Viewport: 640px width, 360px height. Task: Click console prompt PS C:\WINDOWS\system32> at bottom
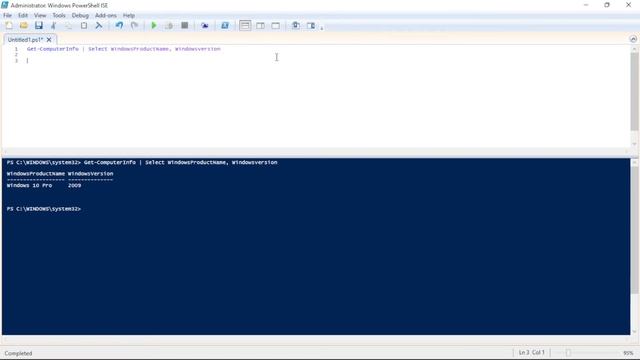pyautogui.click(x=44, y=209)
